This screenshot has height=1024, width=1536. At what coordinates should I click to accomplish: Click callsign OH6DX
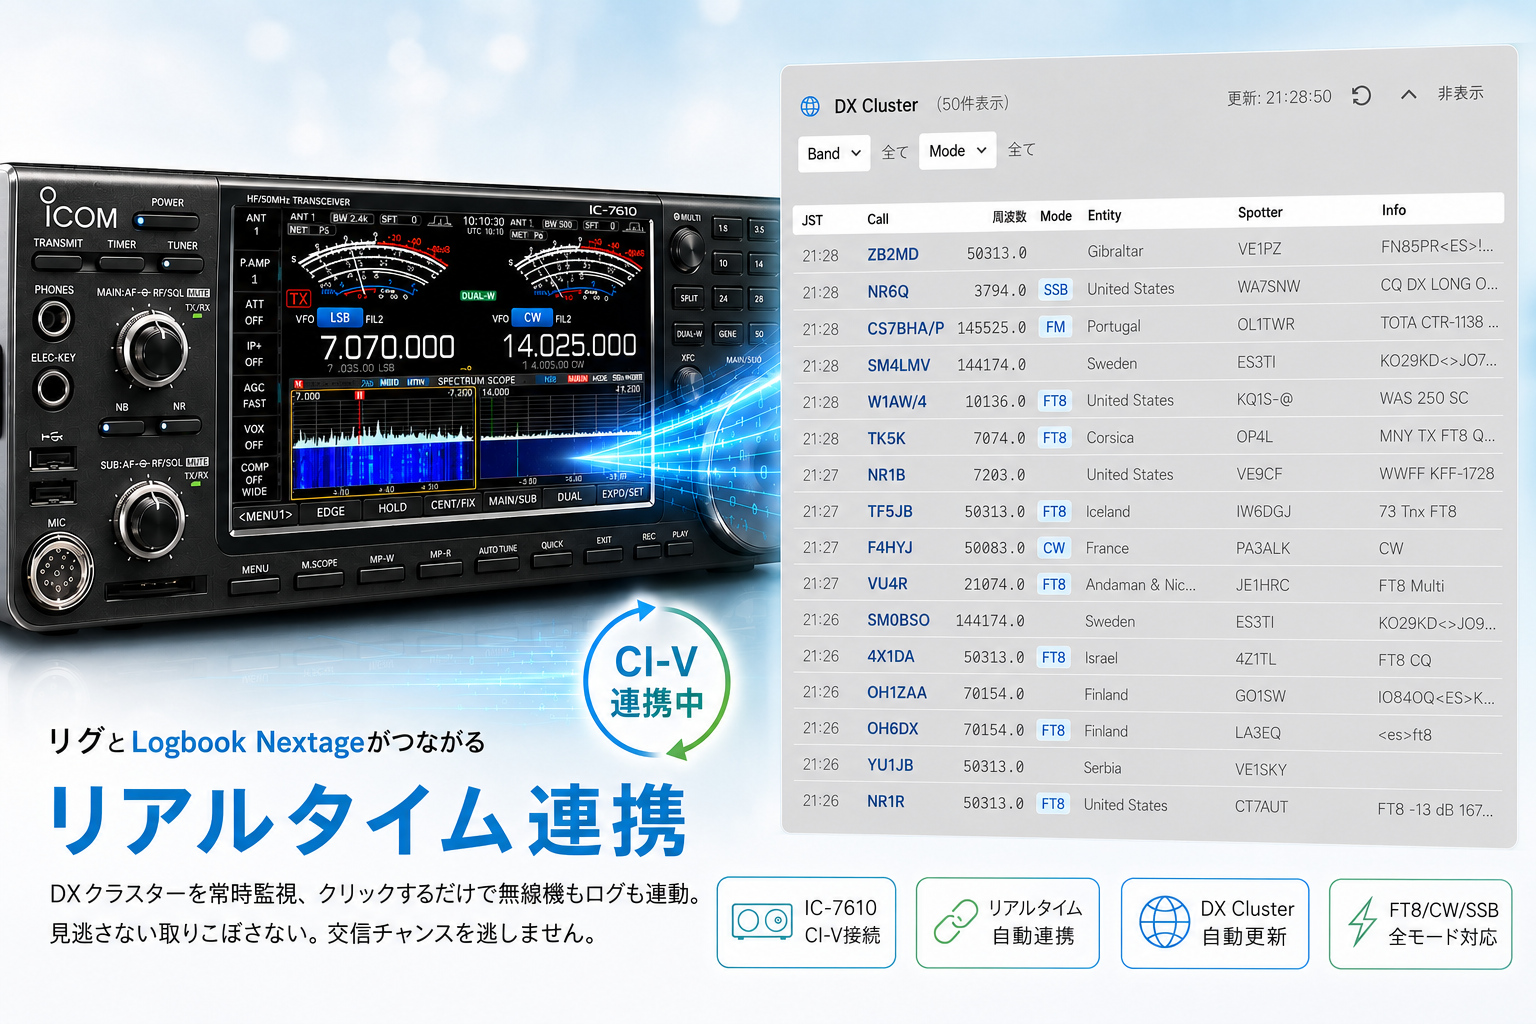coord(892,729)
